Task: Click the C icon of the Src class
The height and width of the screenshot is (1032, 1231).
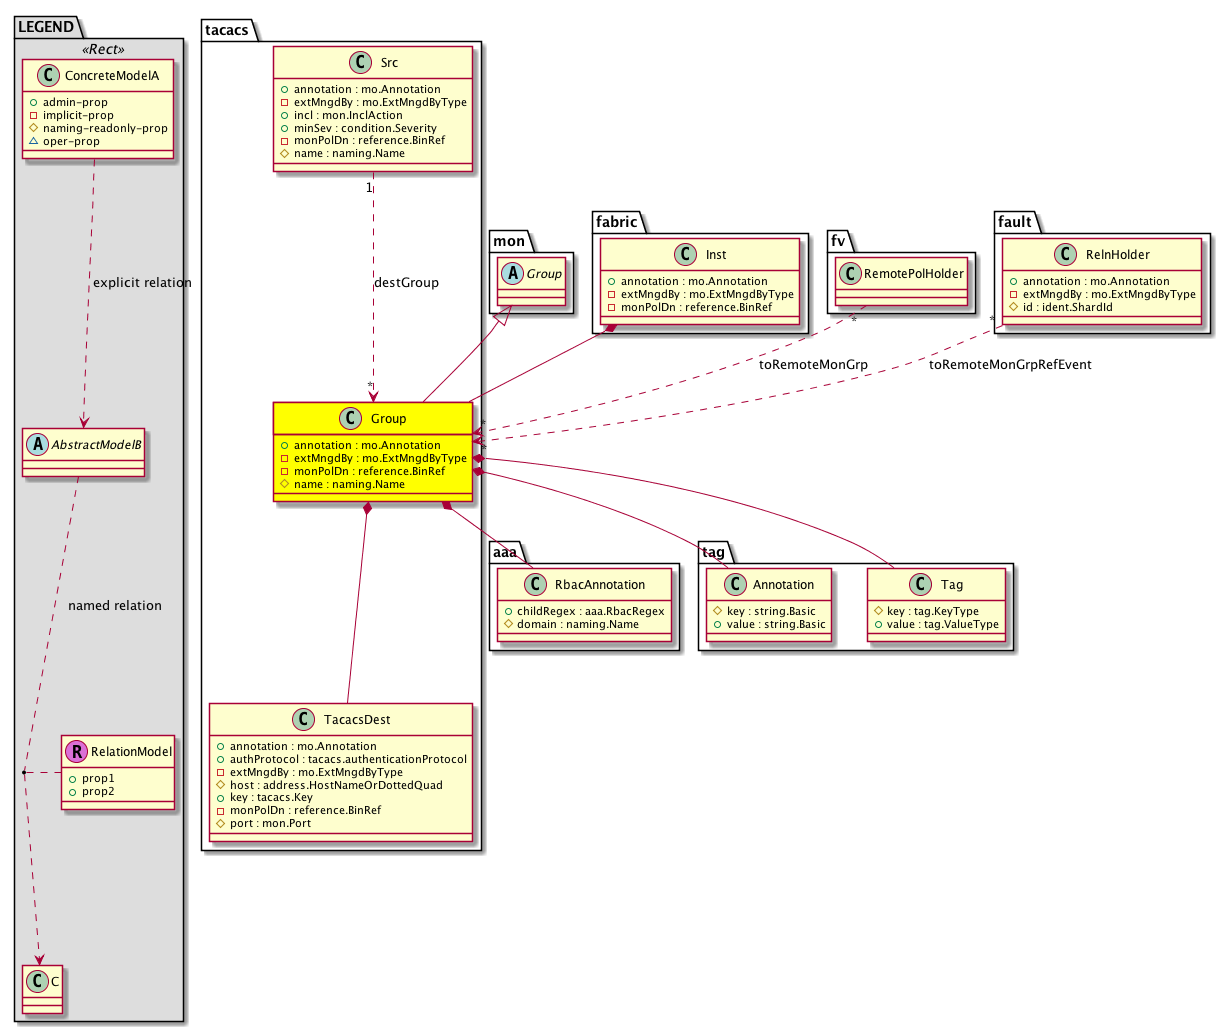Action: [x=361, y=63]
